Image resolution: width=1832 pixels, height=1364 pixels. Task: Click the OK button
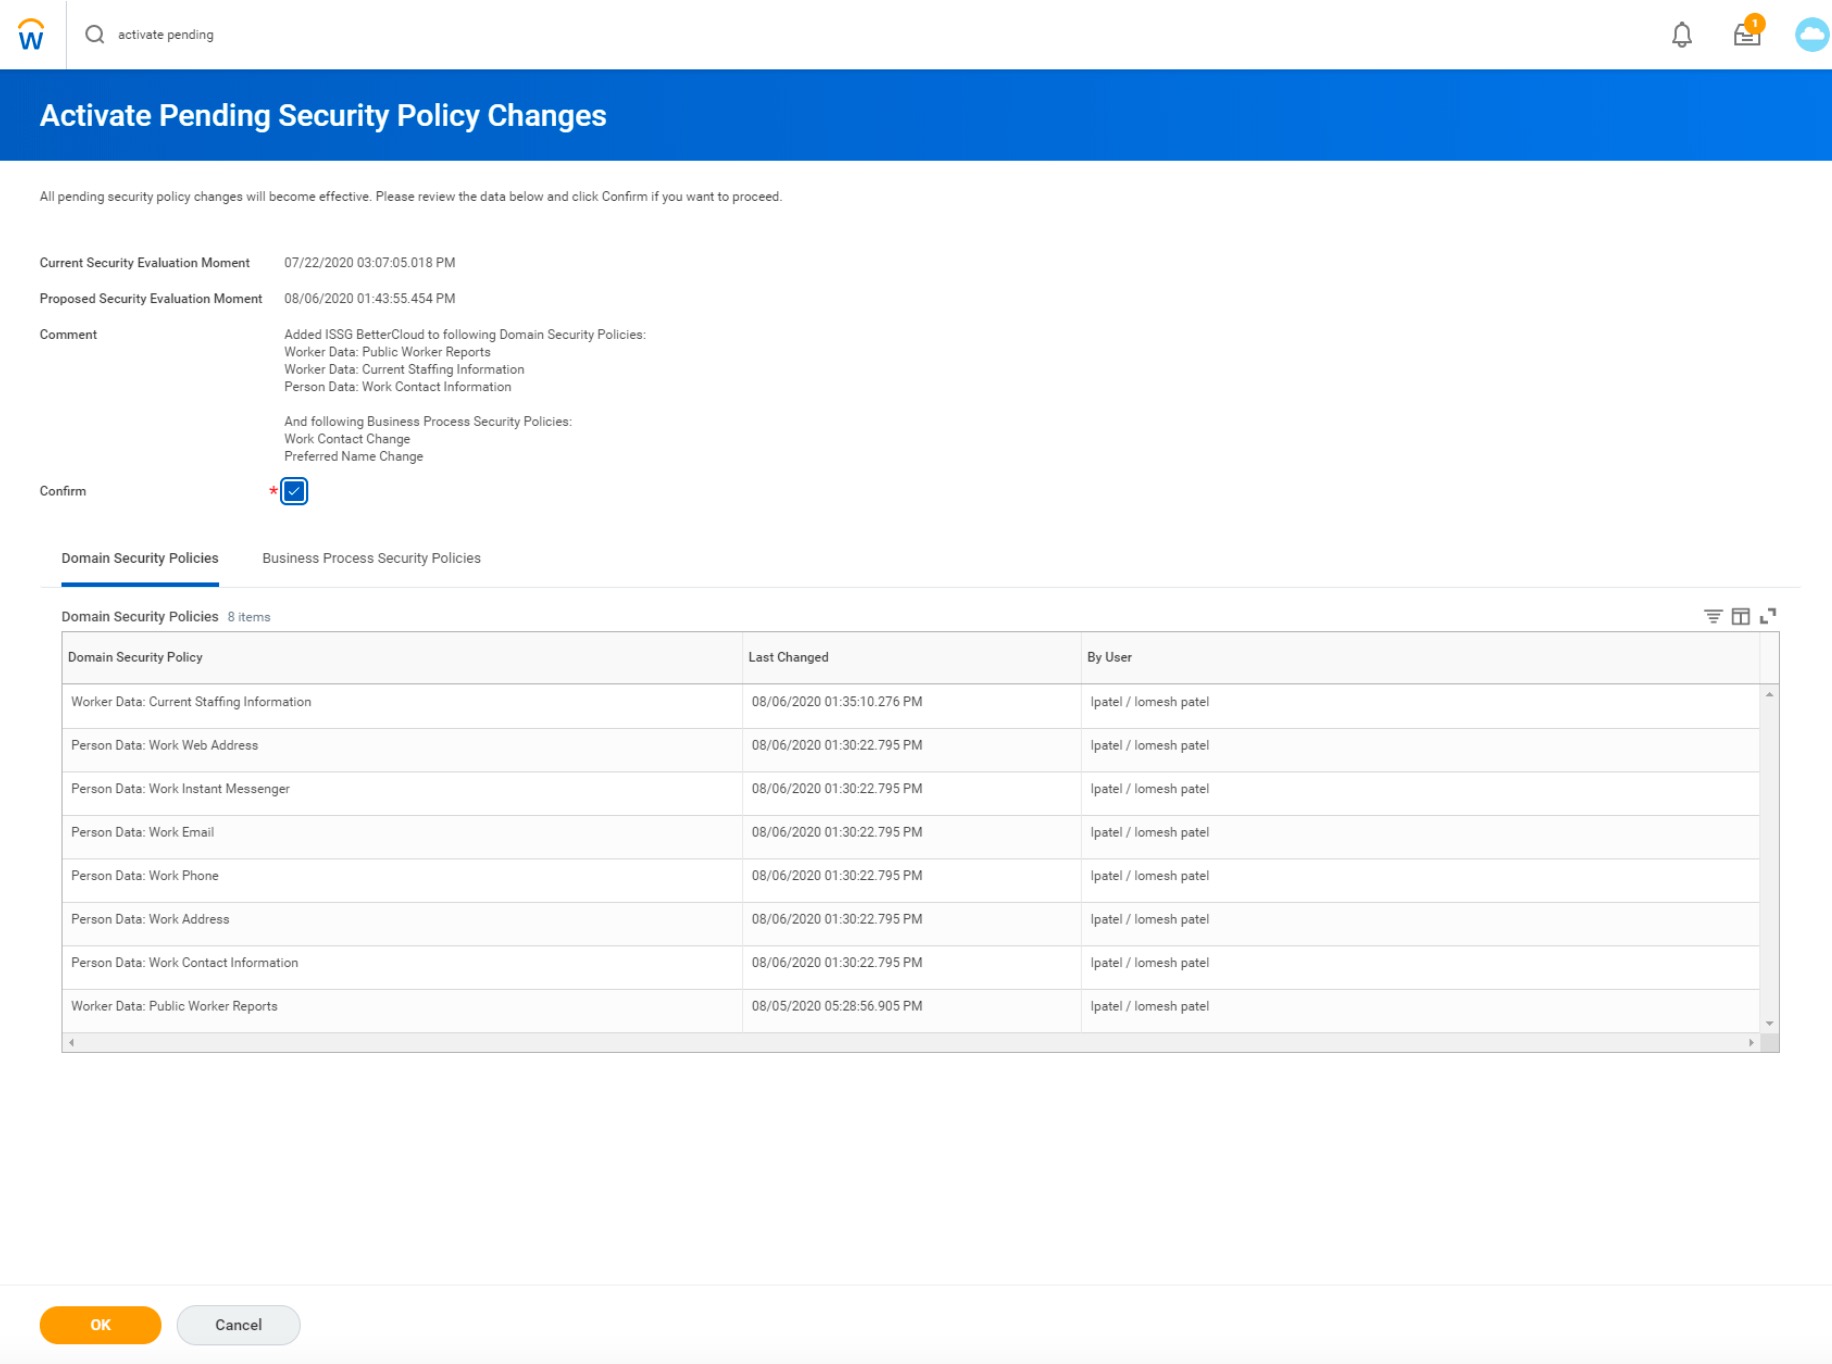(99, 1324)
